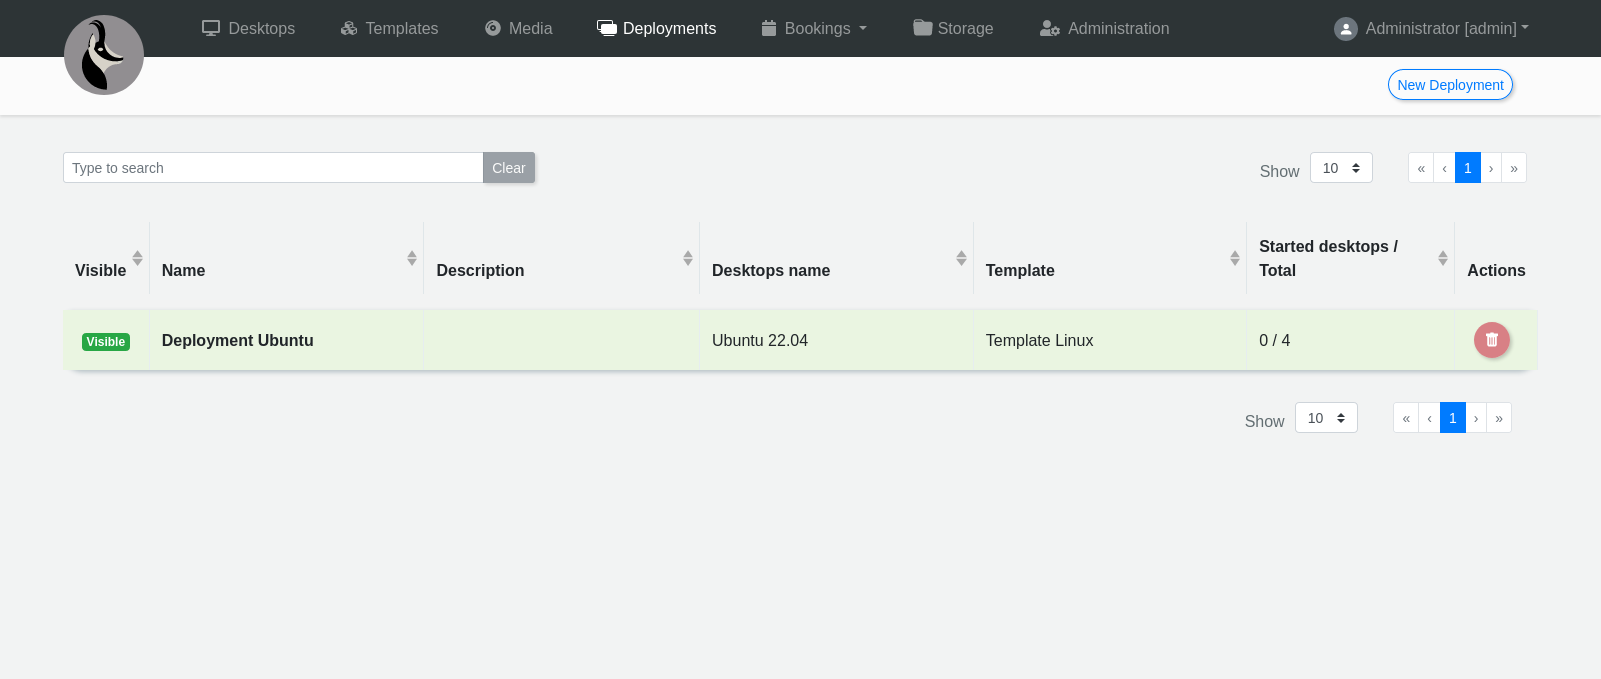Click the IsardVDI logo icon
Viewport: 1601px width, 679px height.
coord(104,55)
